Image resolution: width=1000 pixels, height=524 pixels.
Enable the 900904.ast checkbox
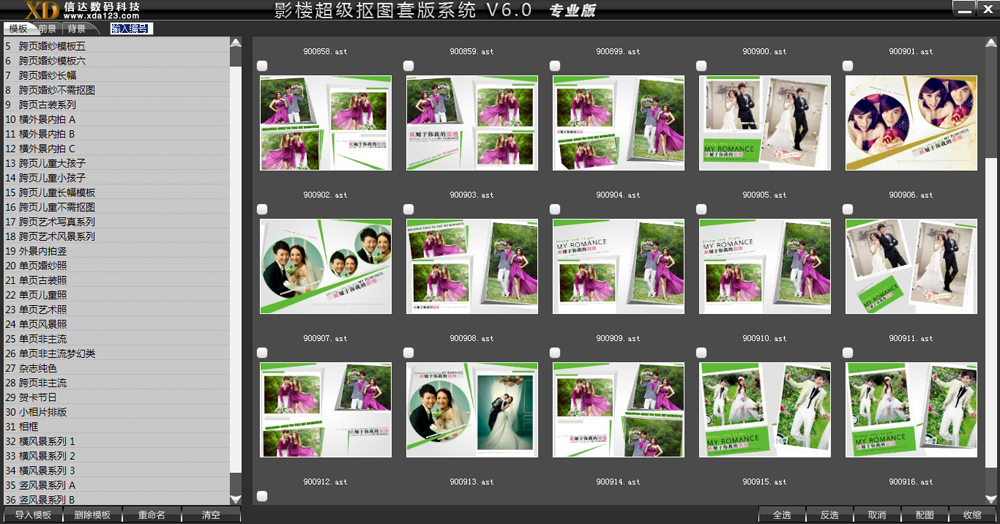click(555, 209)
